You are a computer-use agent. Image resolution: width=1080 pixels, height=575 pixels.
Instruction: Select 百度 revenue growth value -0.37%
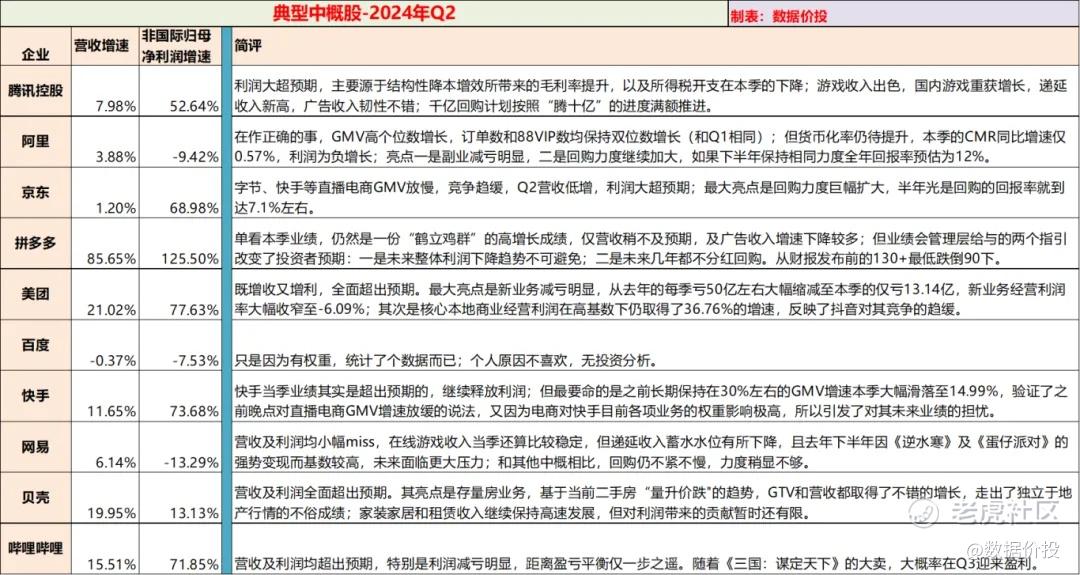point(112,360)
